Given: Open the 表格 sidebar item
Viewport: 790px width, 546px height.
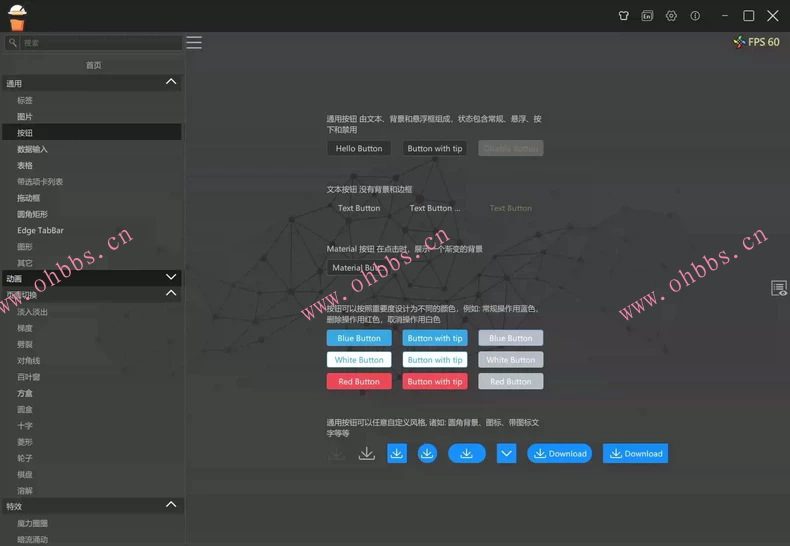Looking at the screenshot, I should coord(92,165).
